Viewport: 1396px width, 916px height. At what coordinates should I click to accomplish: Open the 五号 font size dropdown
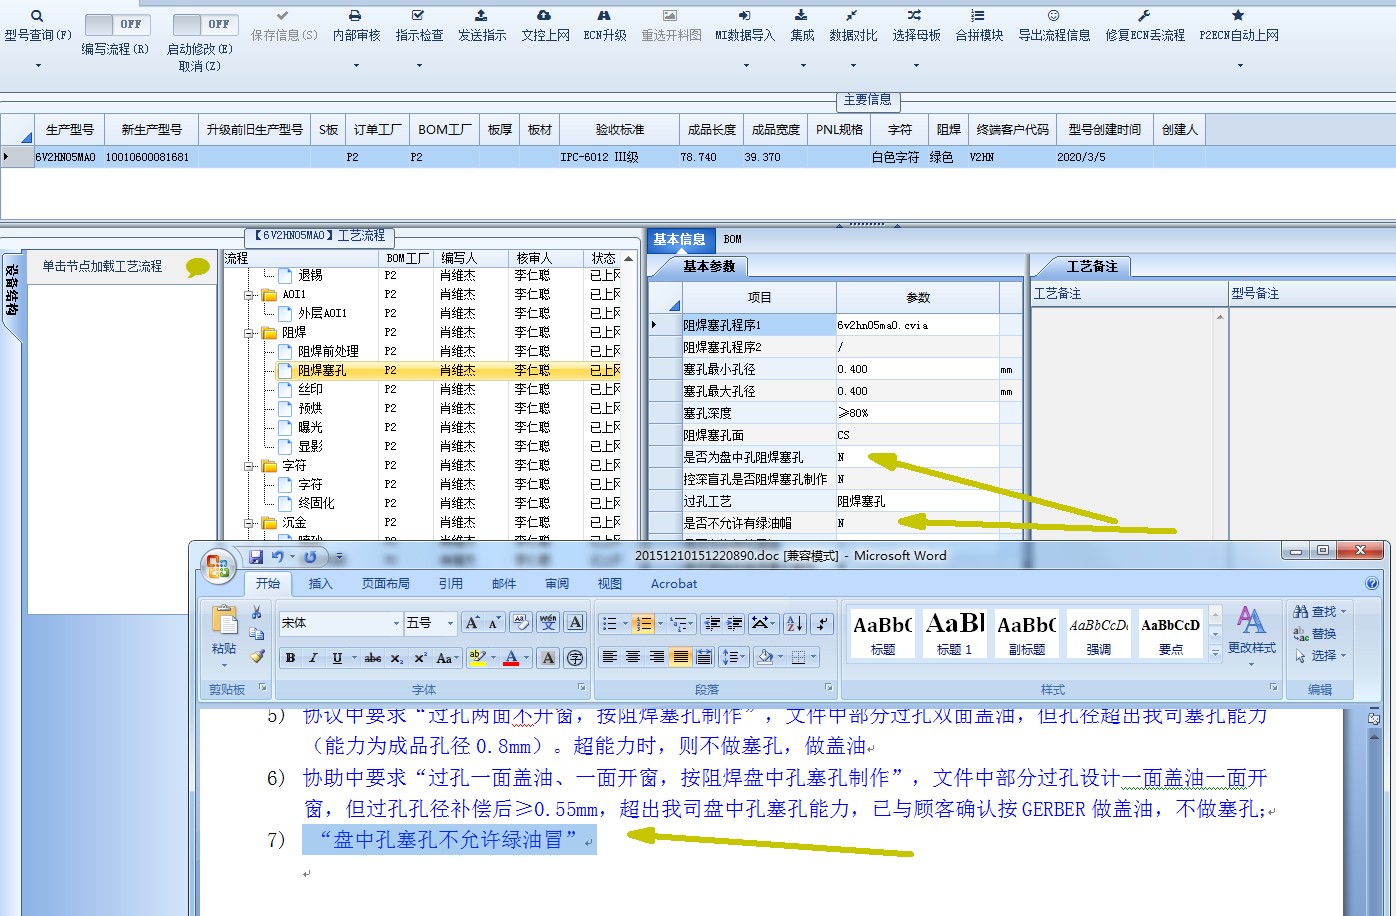click(449, 623)
